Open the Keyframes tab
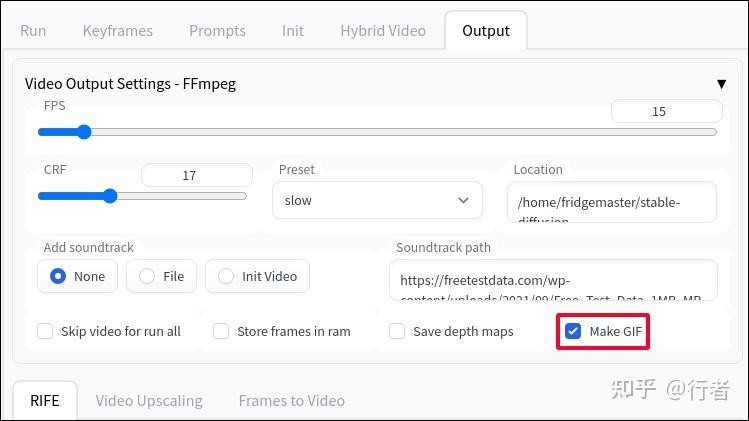Viewport: 749px width, 421px height. pos(117,31)
